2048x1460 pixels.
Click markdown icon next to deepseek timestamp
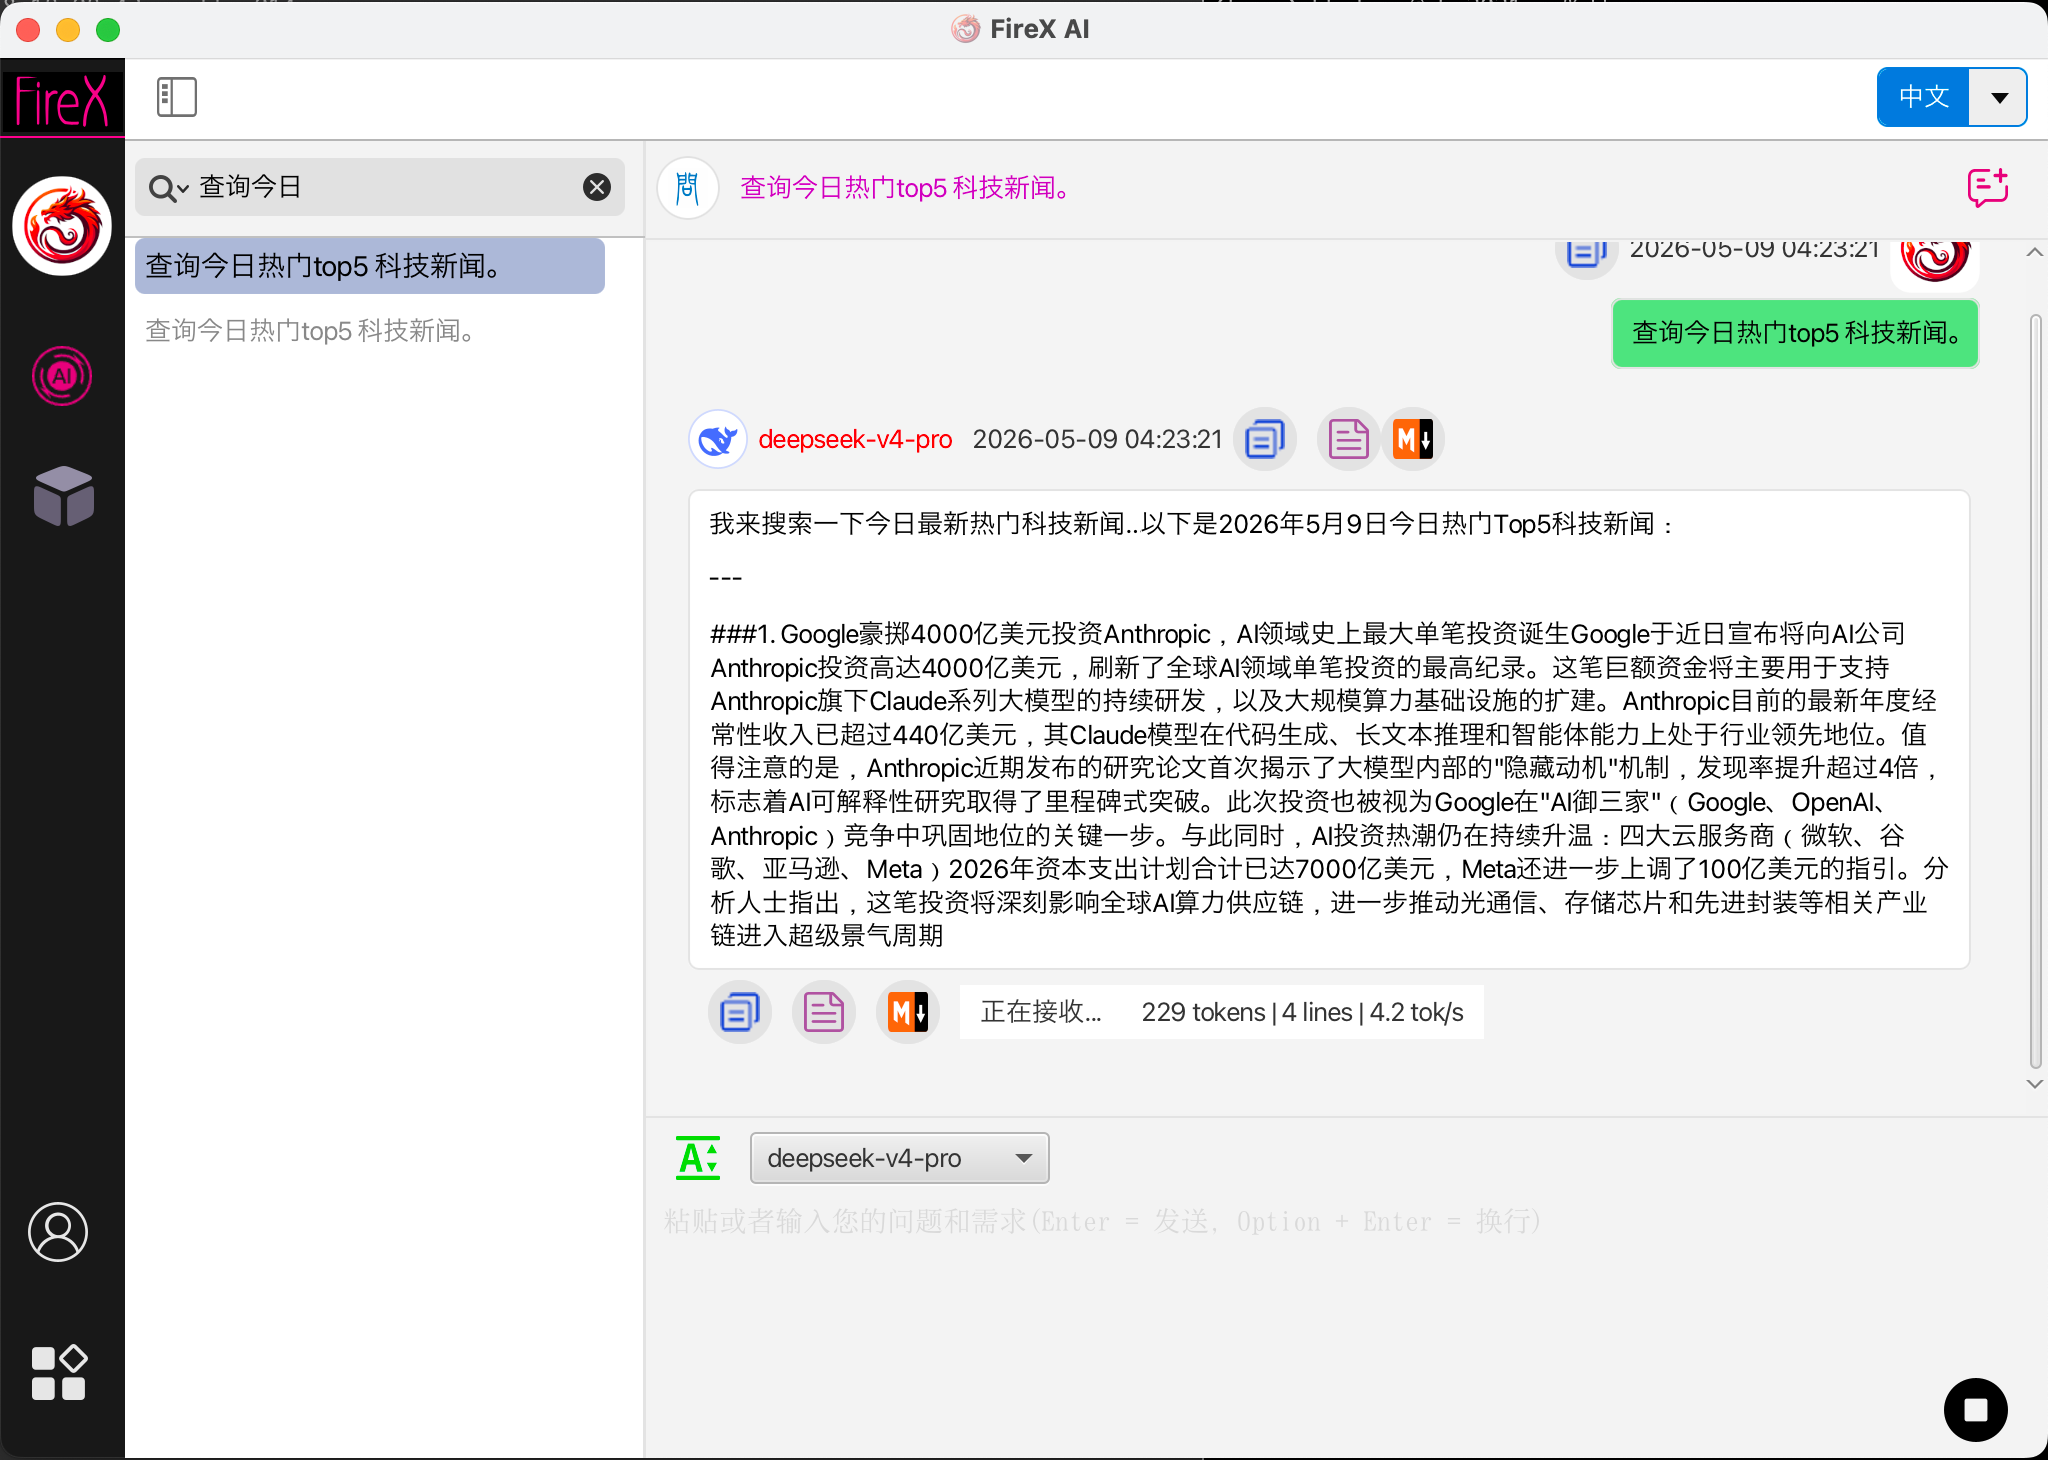point(1413,439)
